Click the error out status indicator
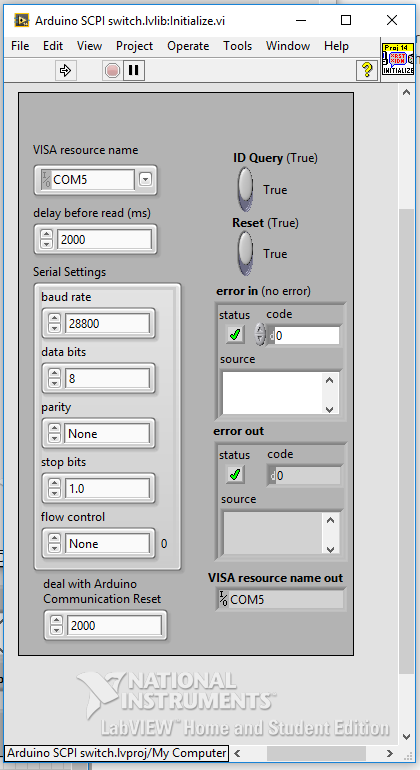This screenshot has height=770, width=420. [x=235, y=474]
